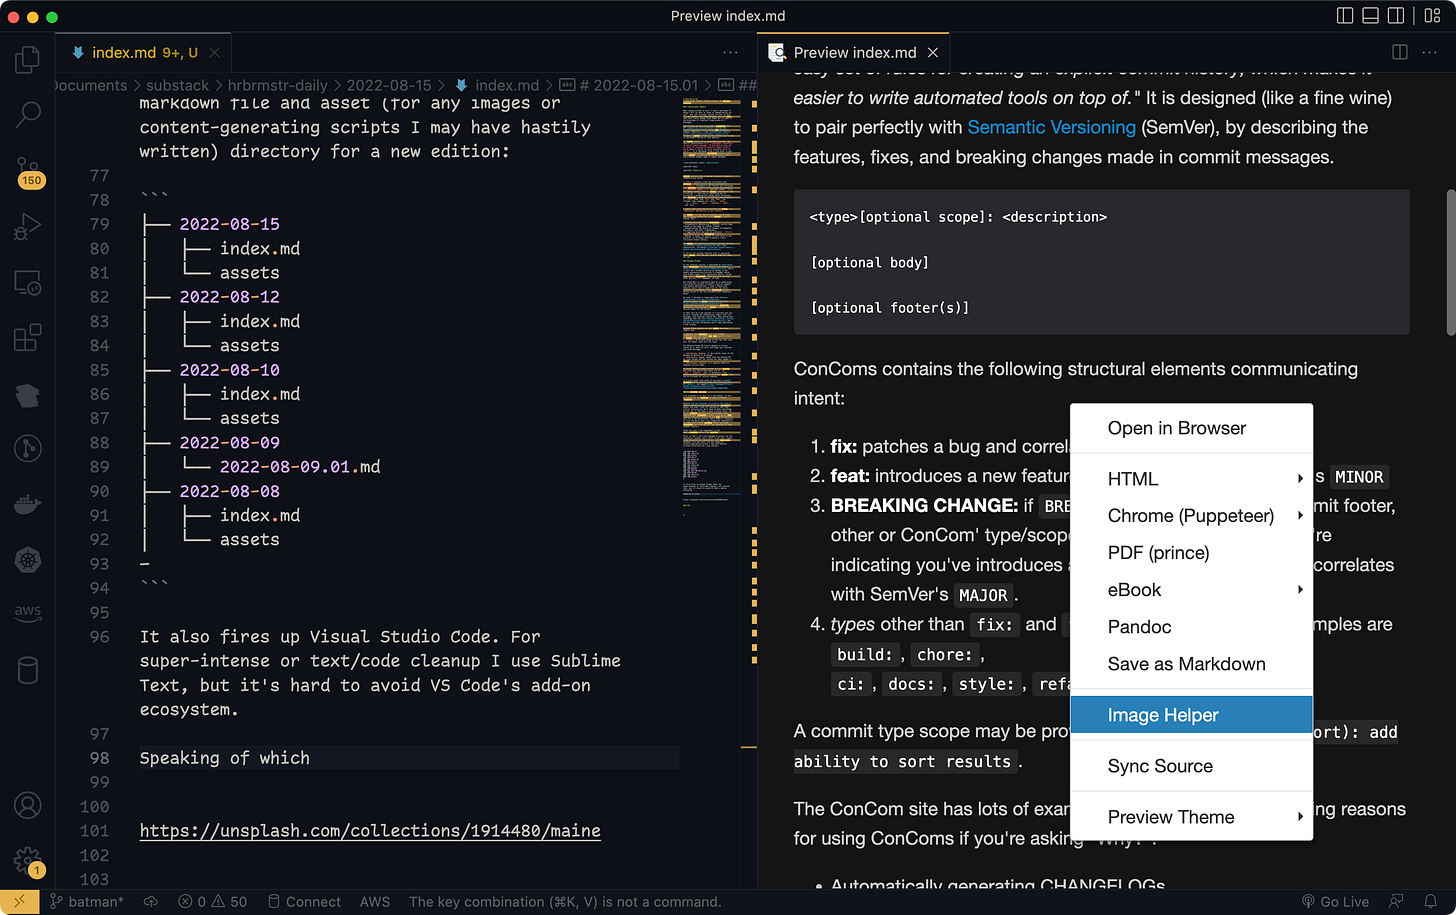Click line number 79 in the gutter

(99, 224)
